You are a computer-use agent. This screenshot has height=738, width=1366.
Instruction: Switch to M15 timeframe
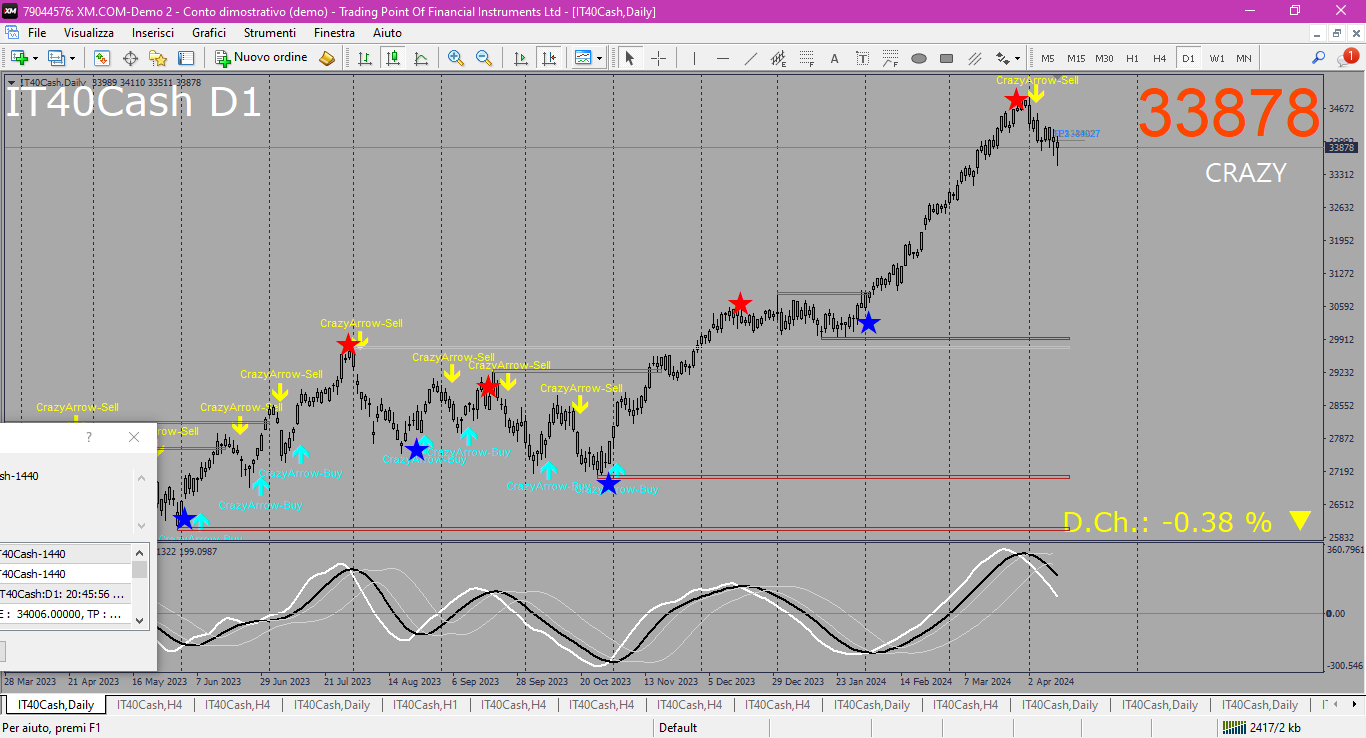pyautogui.click(x=1076, y=58)
